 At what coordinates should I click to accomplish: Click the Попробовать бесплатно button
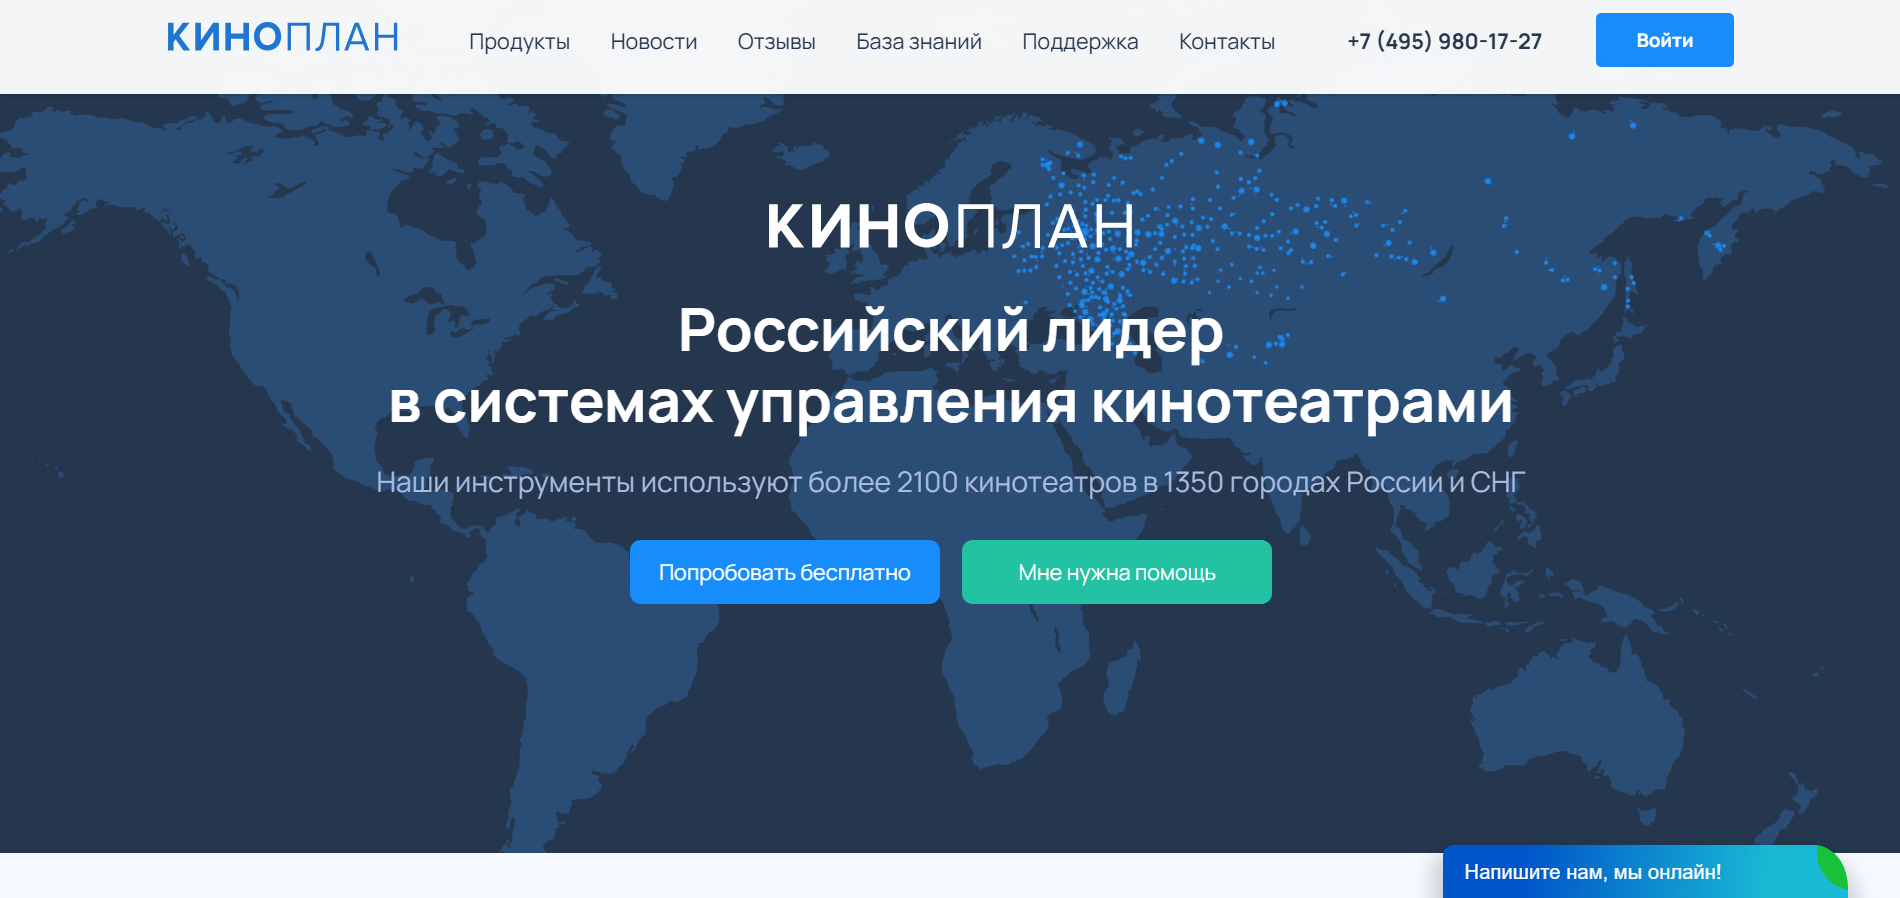(785, 572)
